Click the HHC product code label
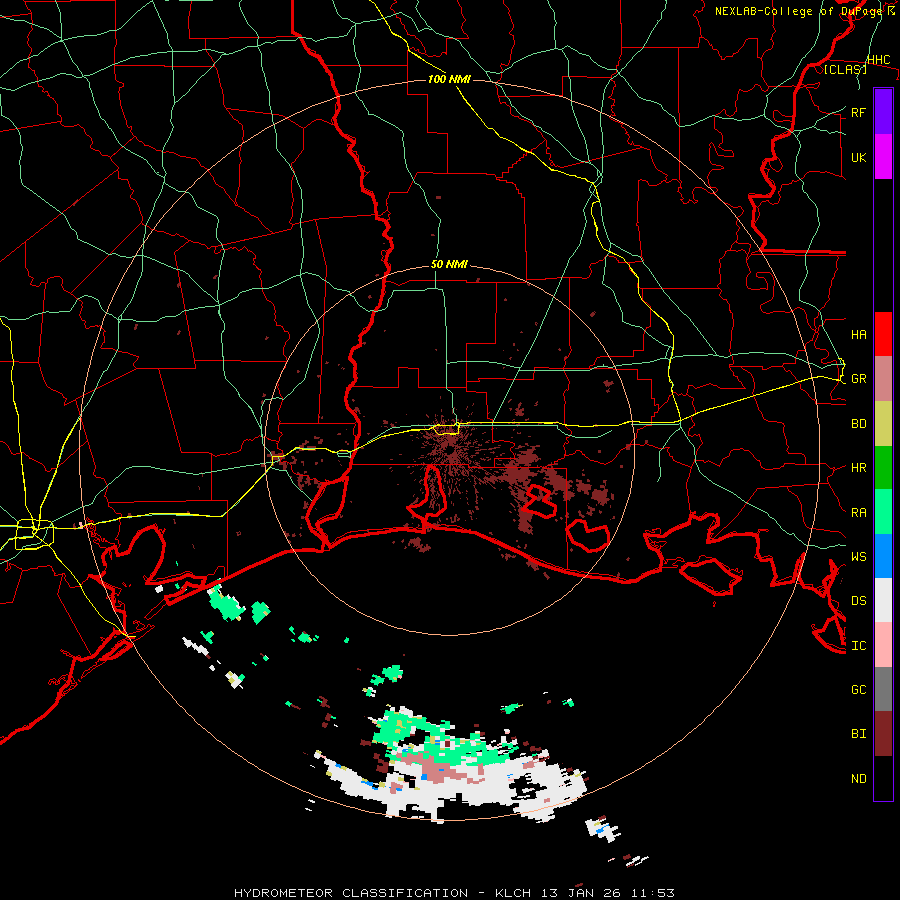The width and height of the screenshot is (900, 900). pyautogui.click(x=878, y=60)
